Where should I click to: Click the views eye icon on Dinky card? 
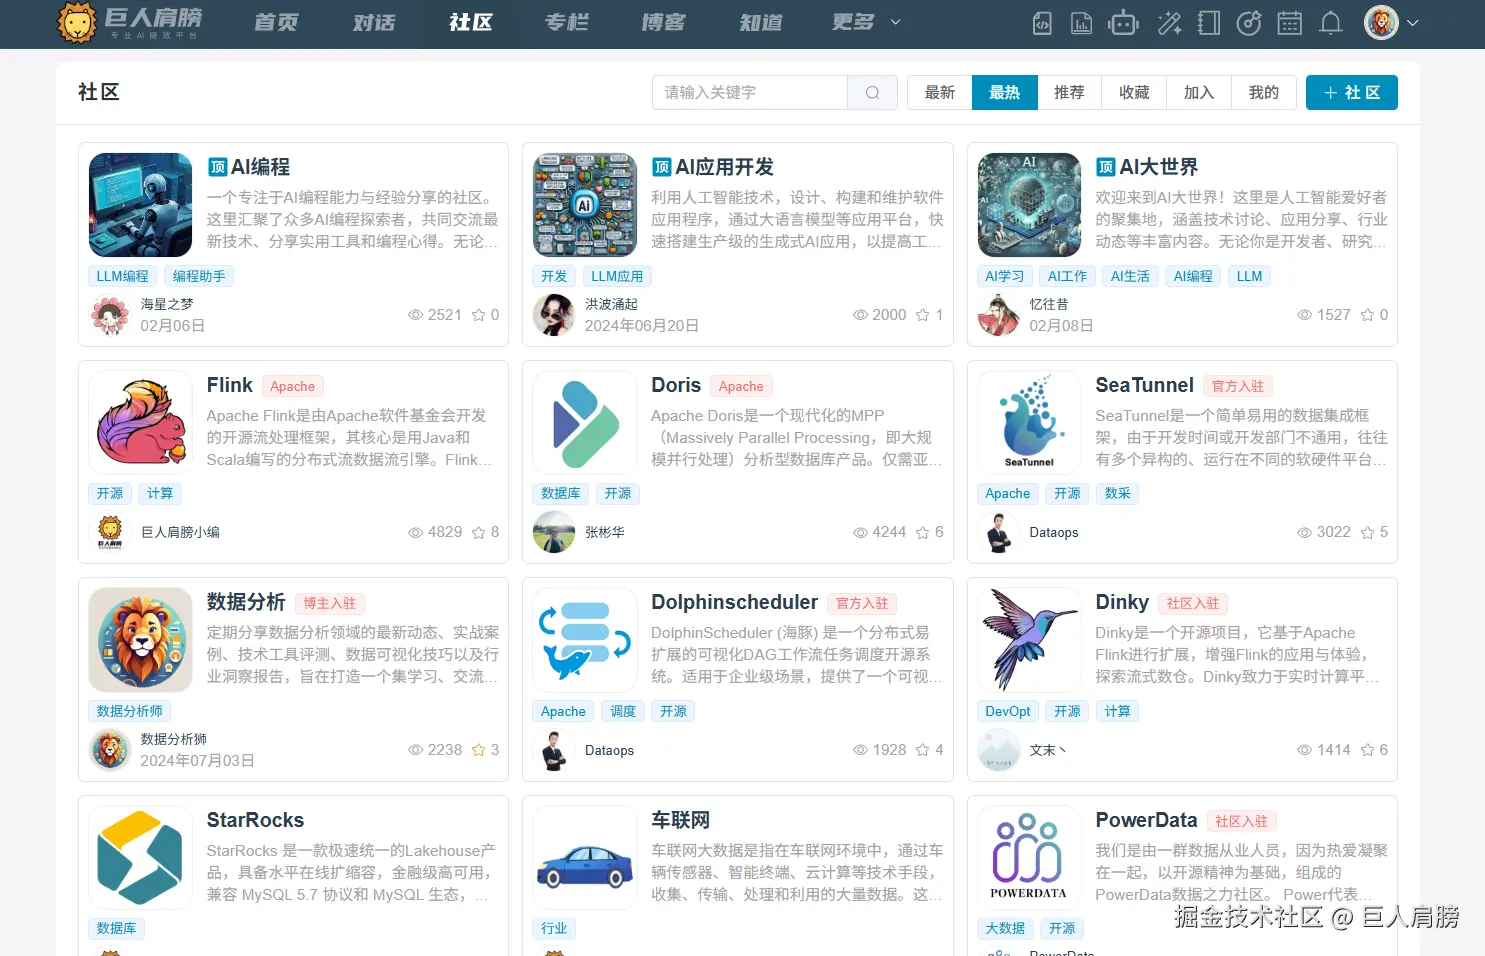tap(1304, 750)
